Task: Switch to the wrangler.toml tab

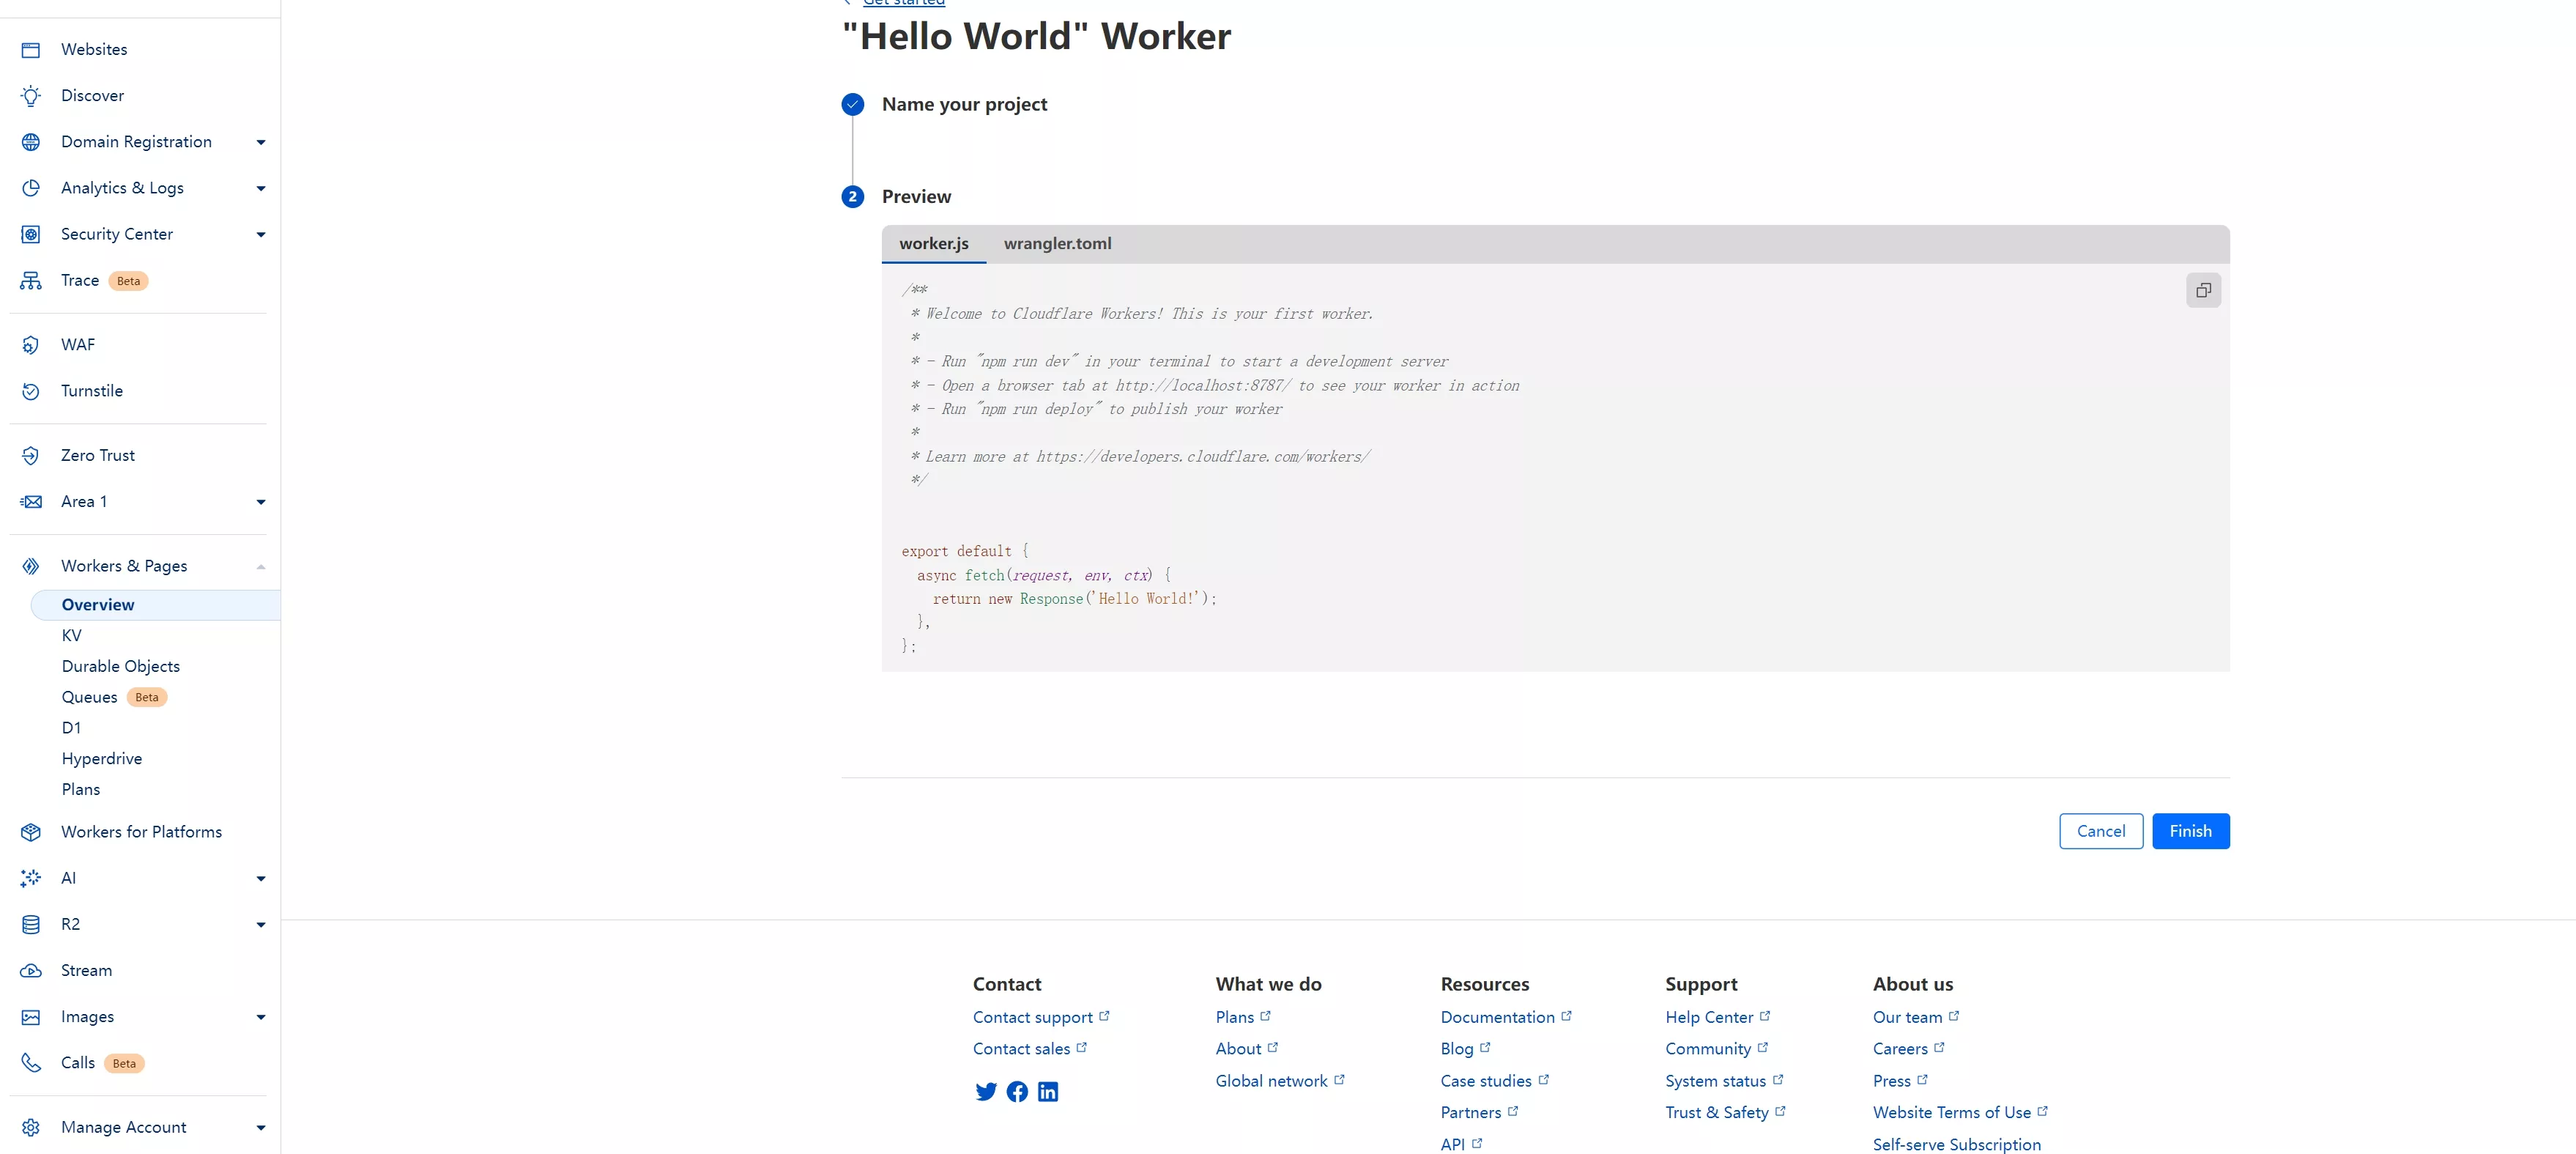Action: tap(1056, 243)
